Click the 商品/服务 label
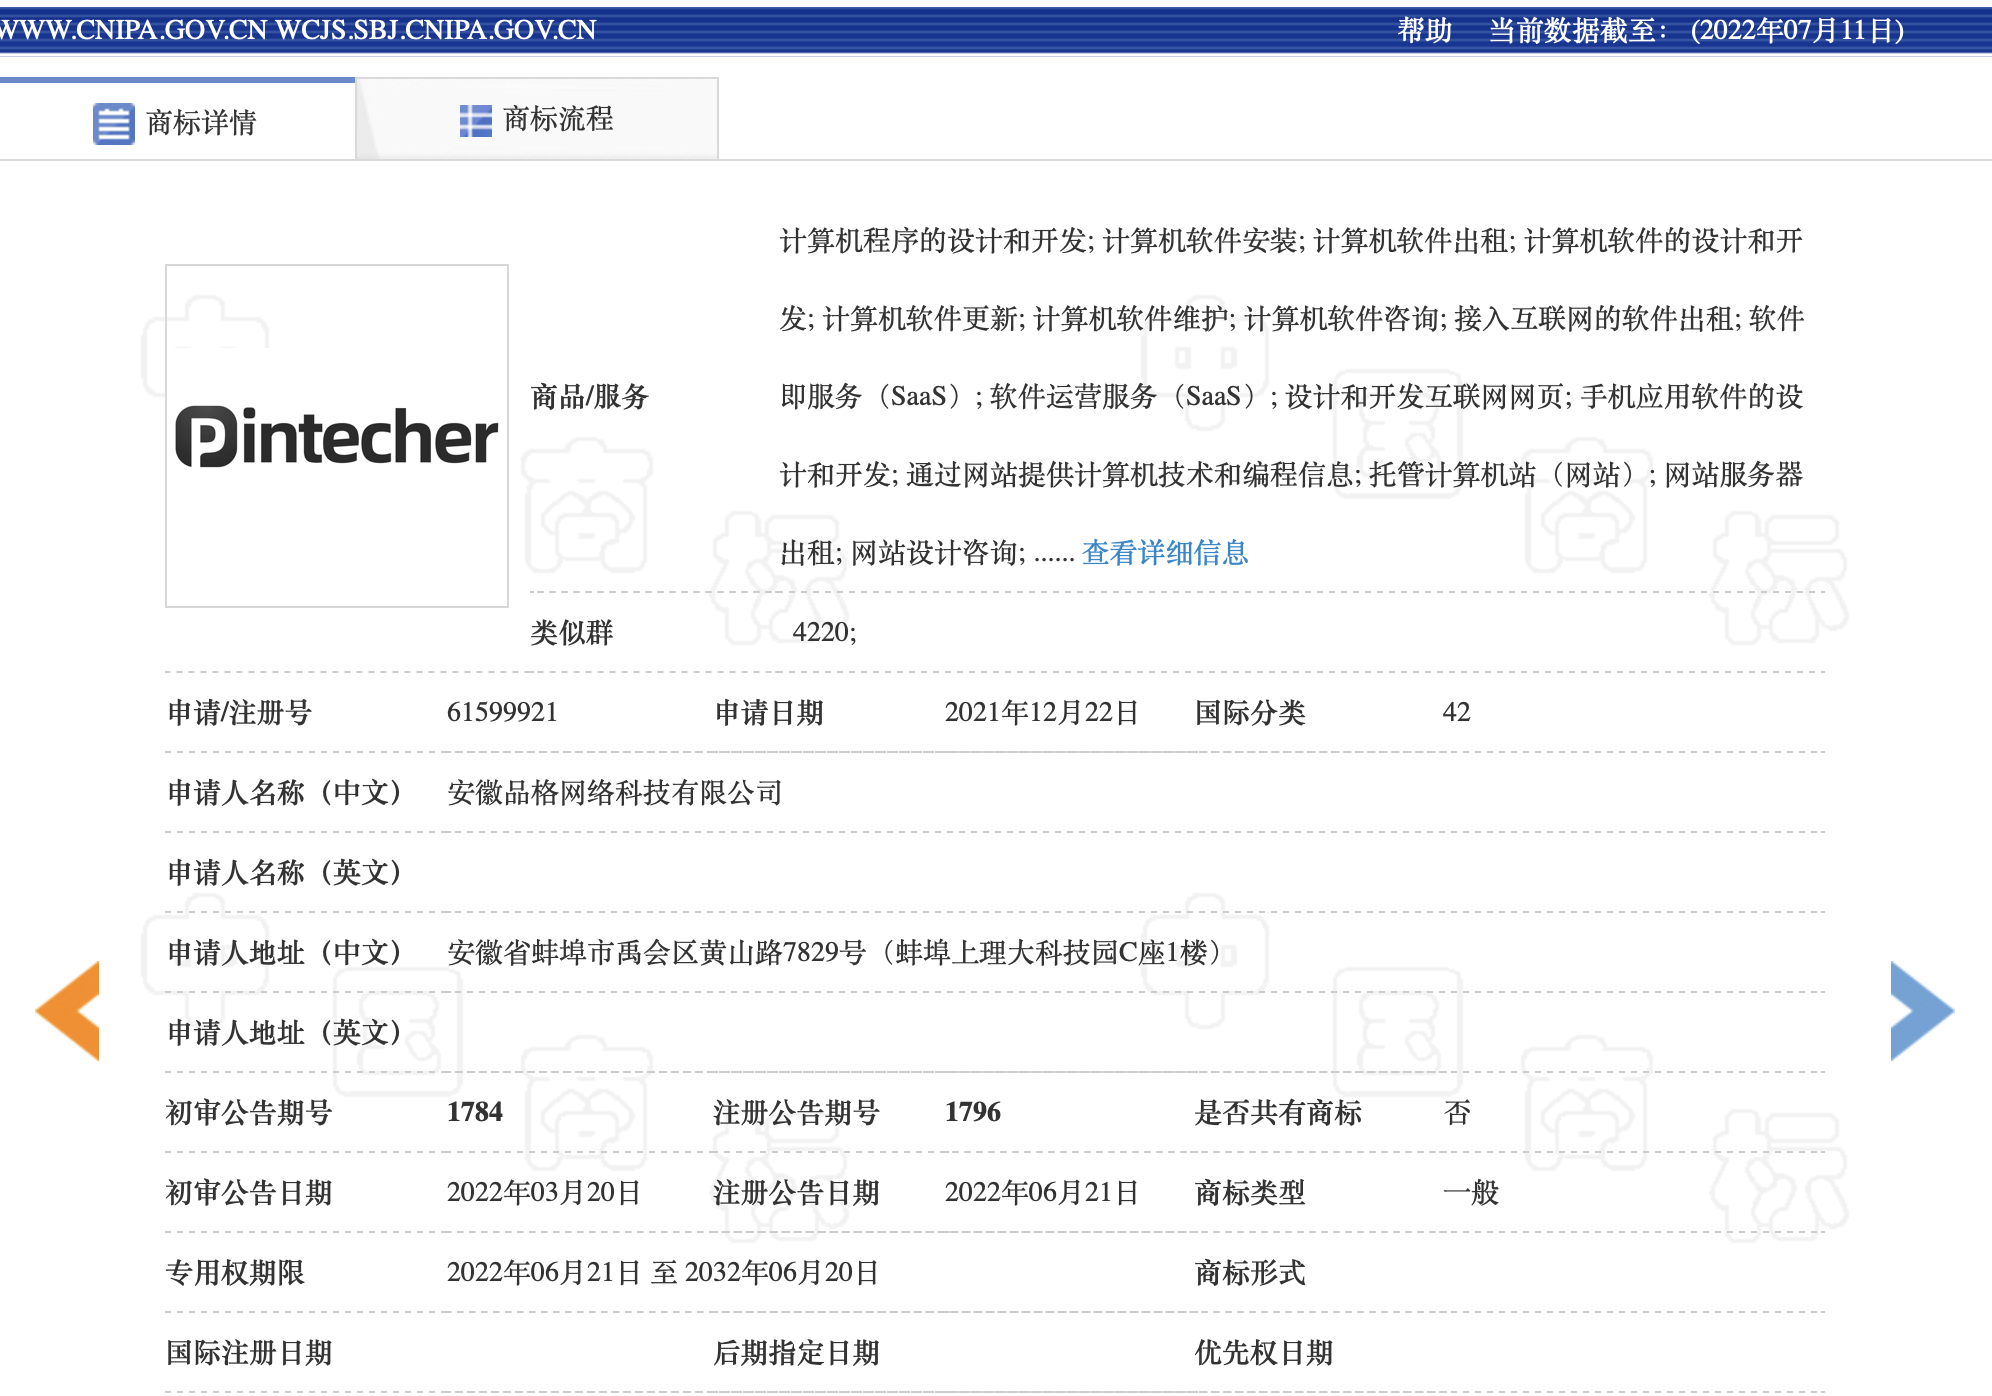Viewport: 1992px width, 1396px height. click(589, 396)
